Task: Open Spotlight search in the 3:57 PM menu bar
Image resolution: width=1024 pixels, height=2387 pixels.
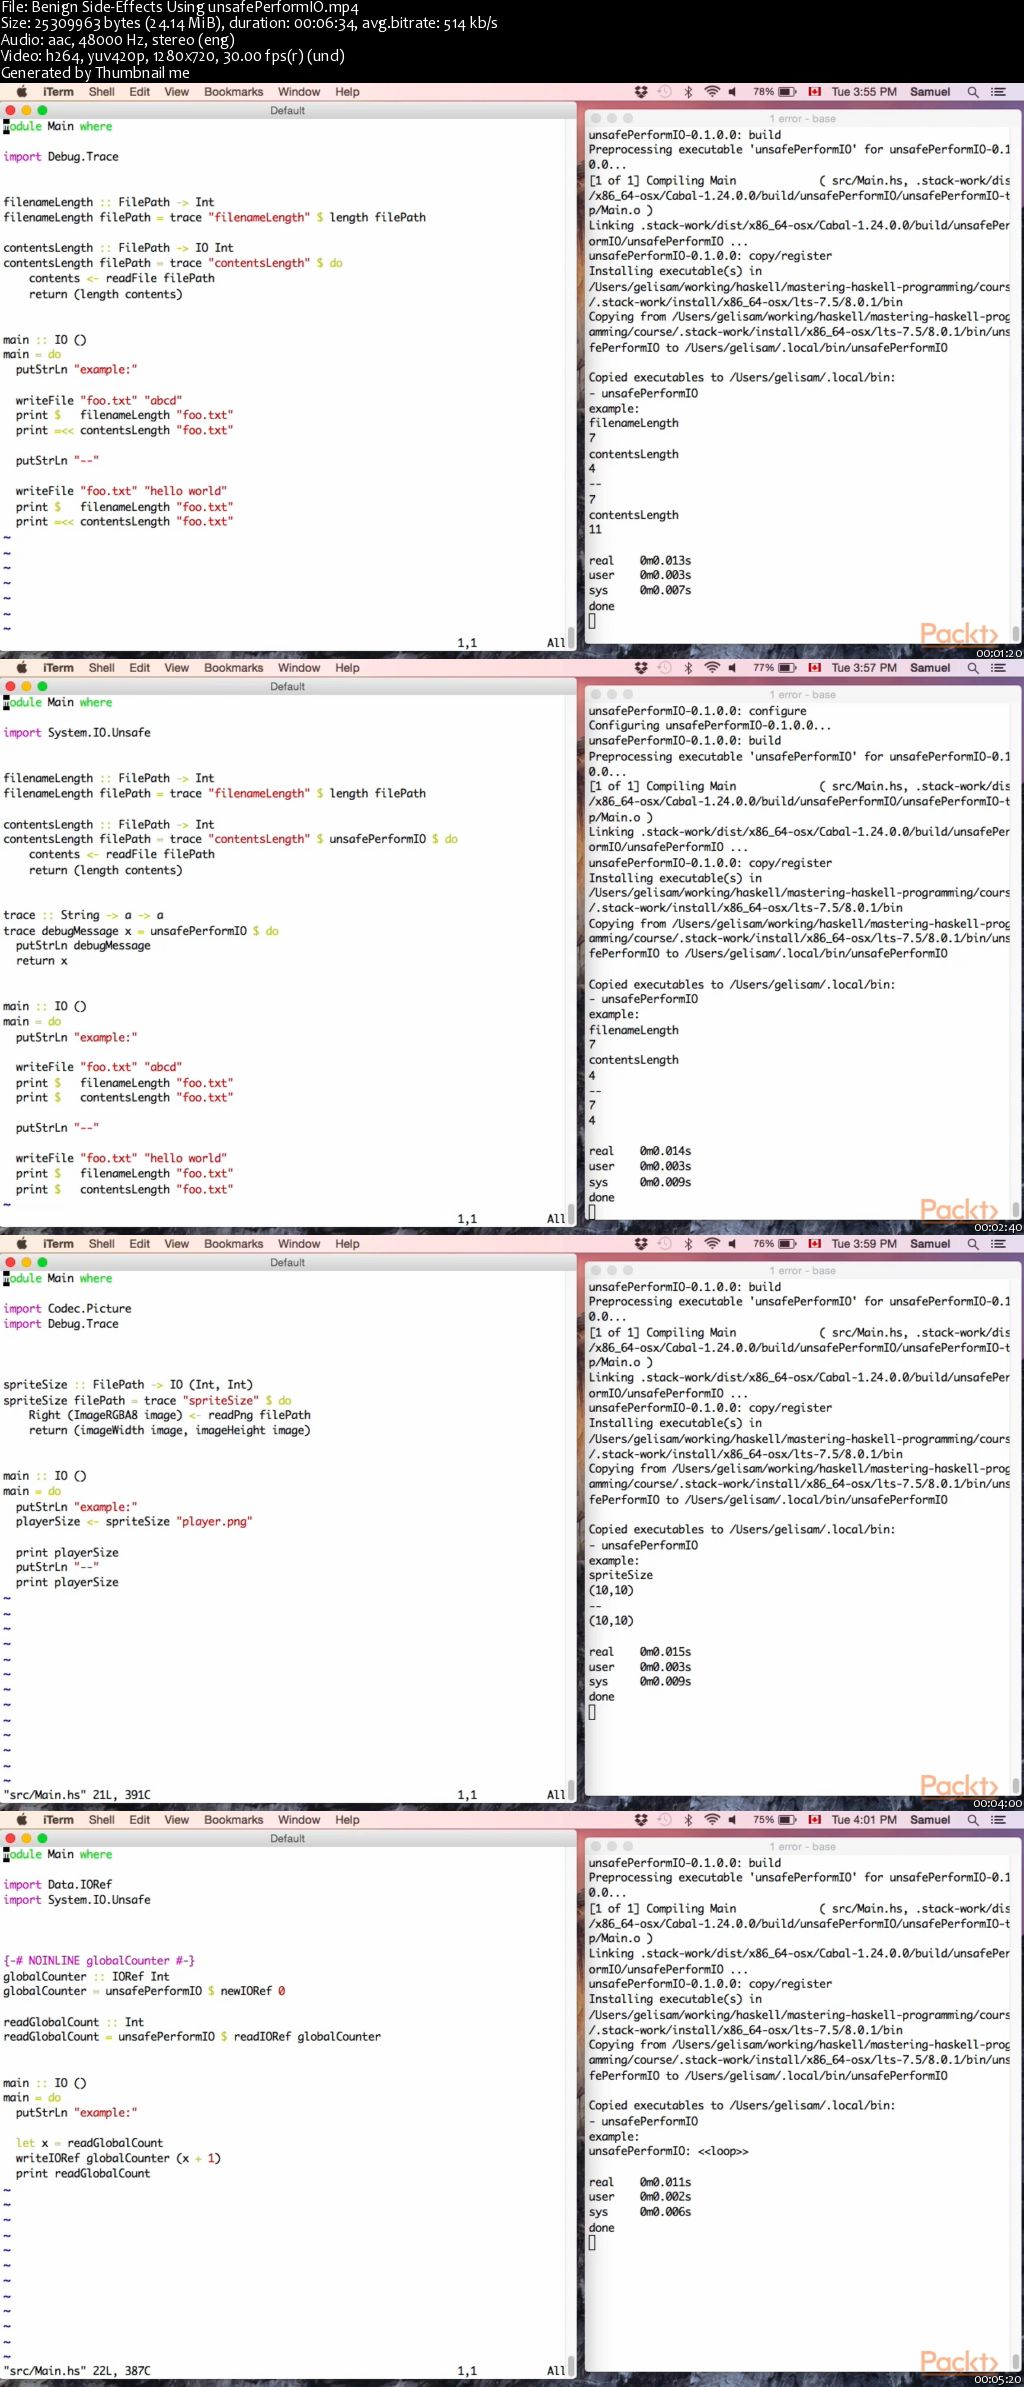Action: coord(973,668)
